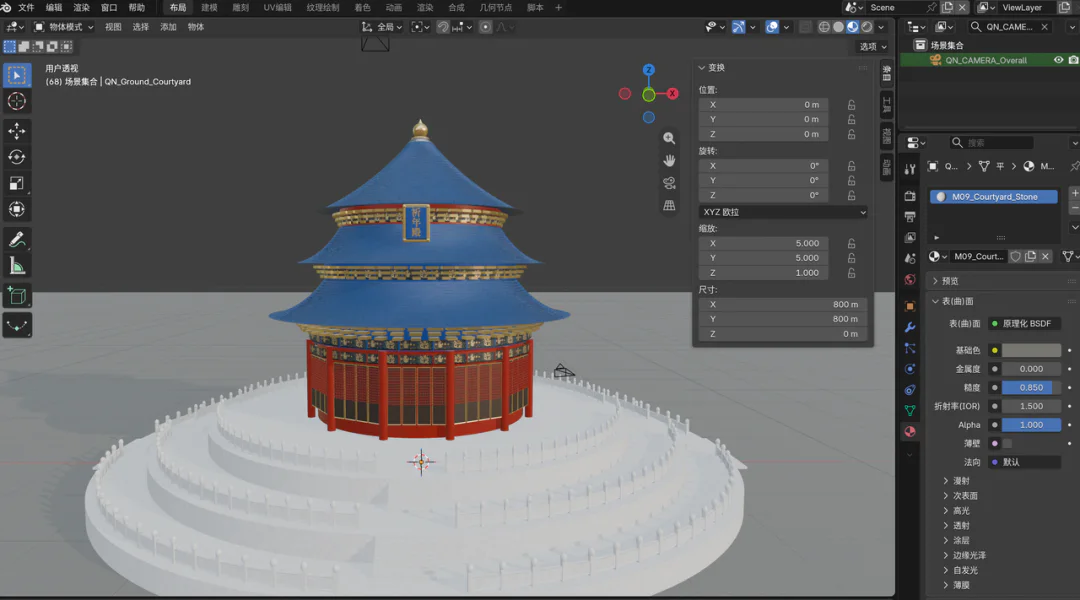1080x600 pixels.
Task: Open the Modifiers wrench properties tab
Action: (910, 327)
